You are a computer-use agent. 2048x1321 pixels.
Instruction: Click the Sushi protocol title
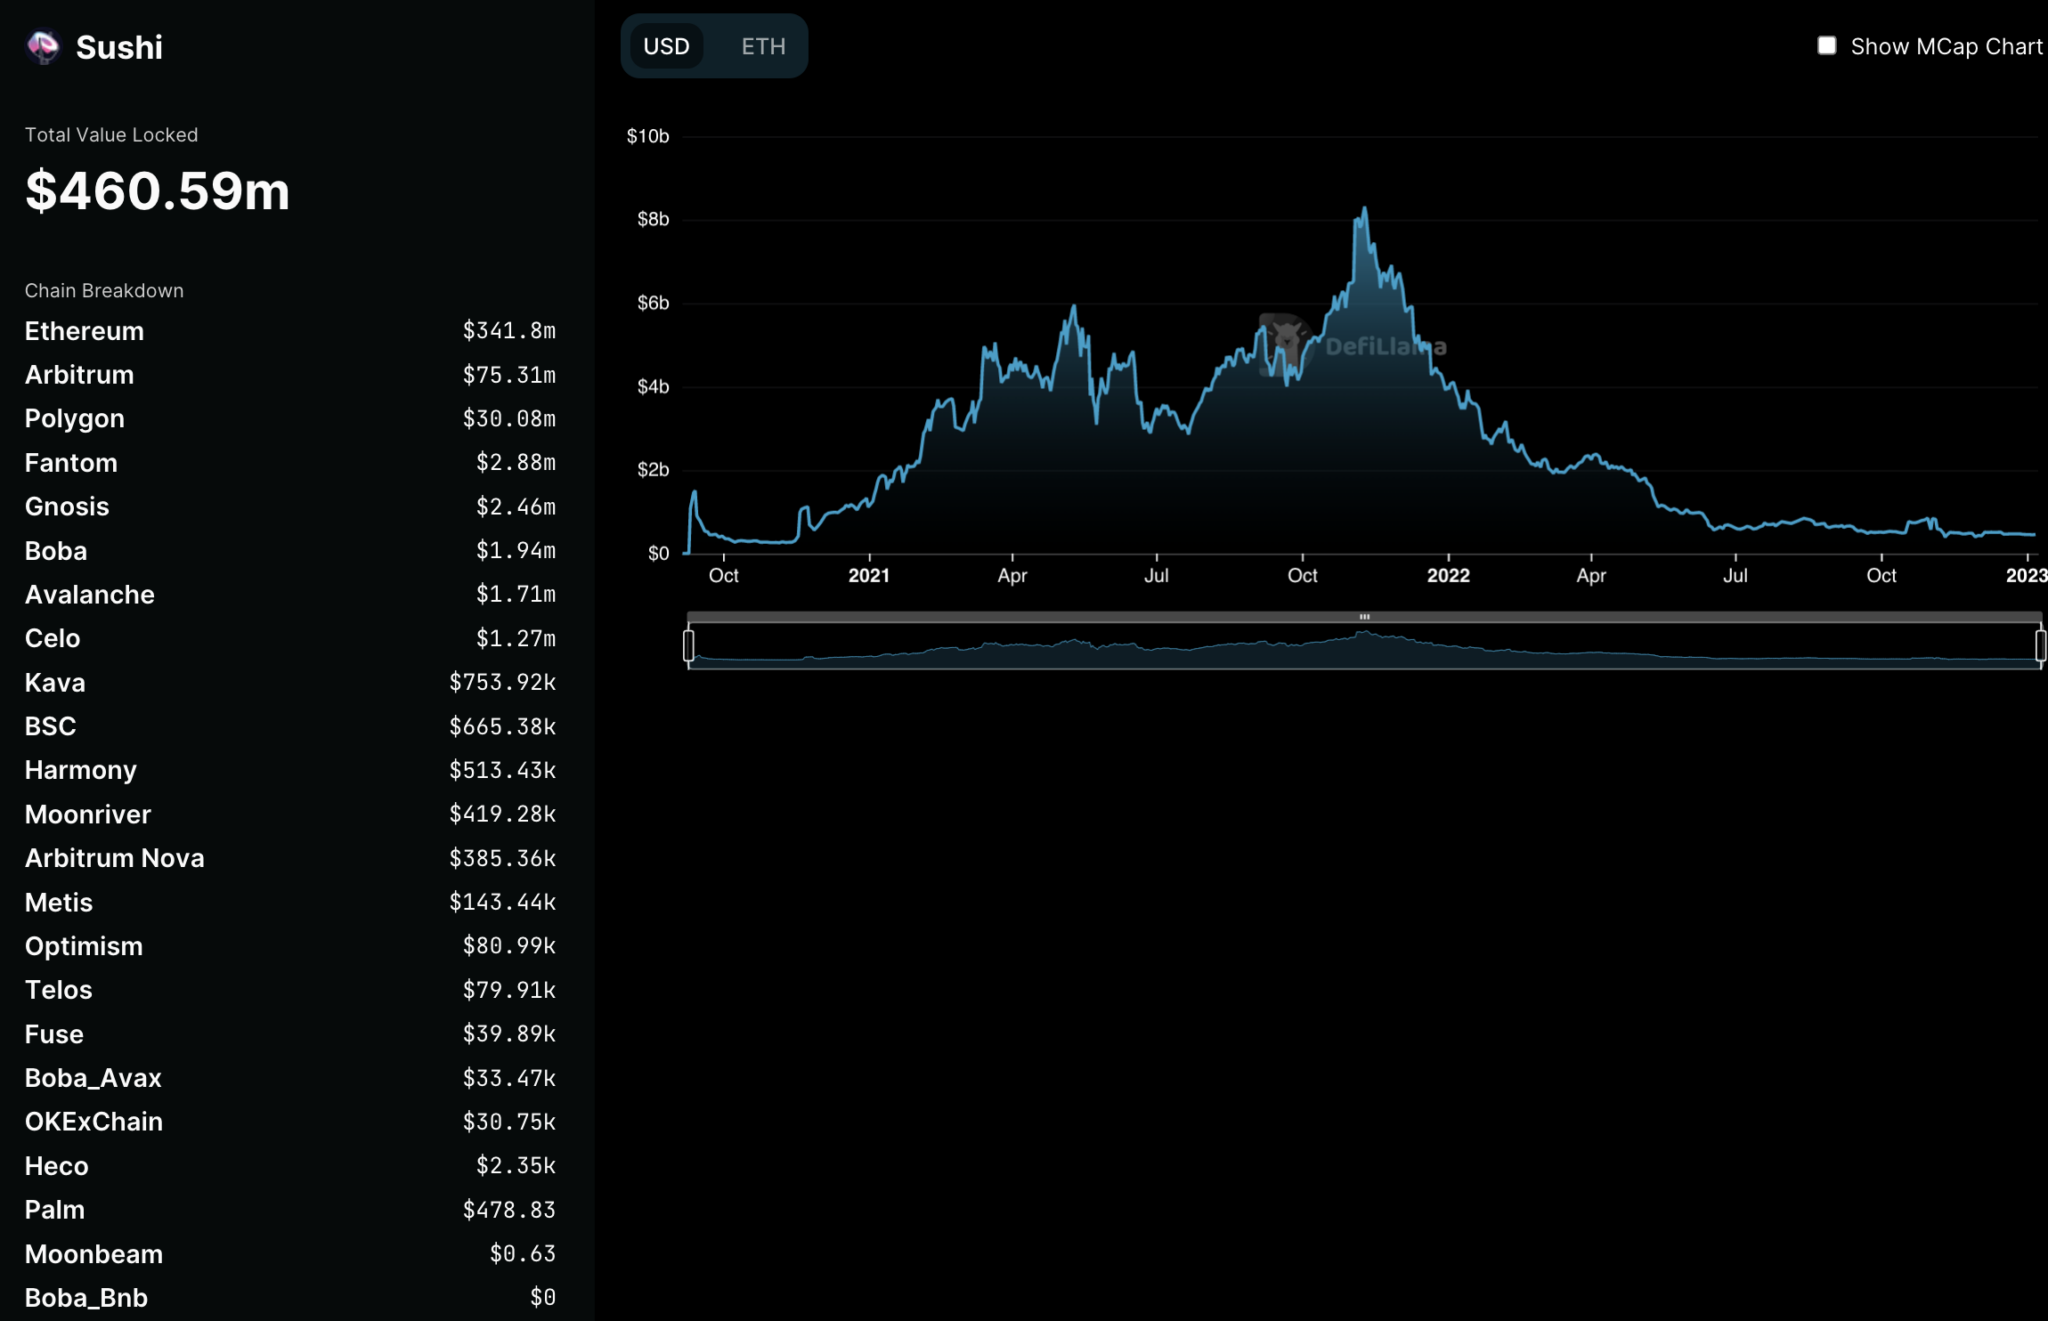119,47
